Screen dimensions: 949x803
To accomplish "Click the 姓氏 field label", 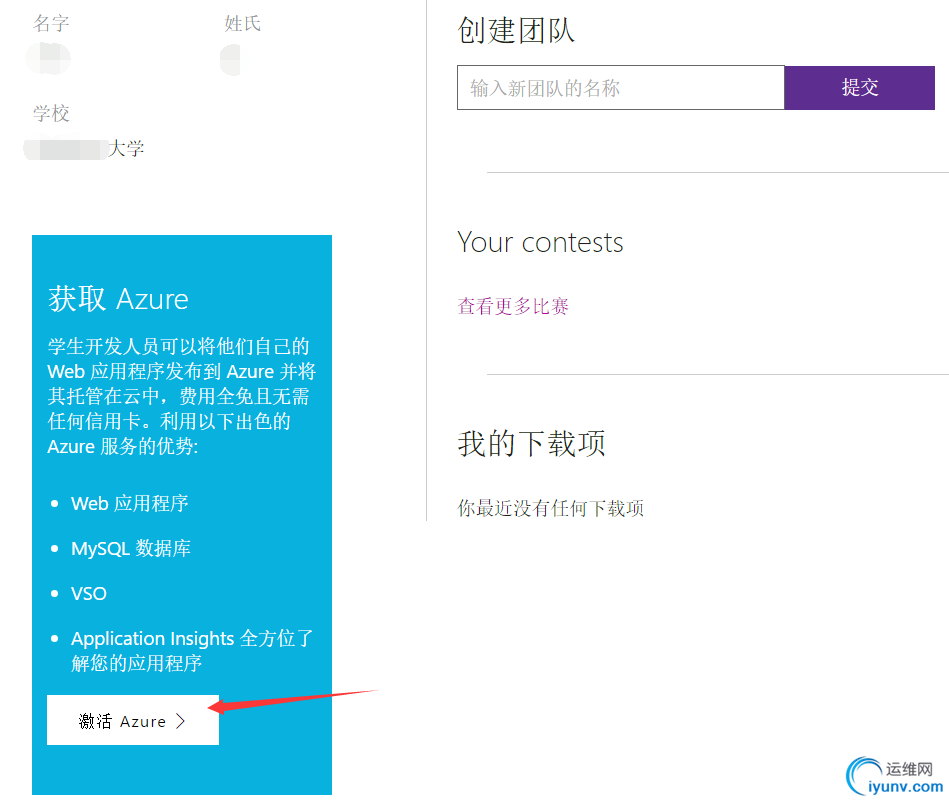I will tap(243, 24).
